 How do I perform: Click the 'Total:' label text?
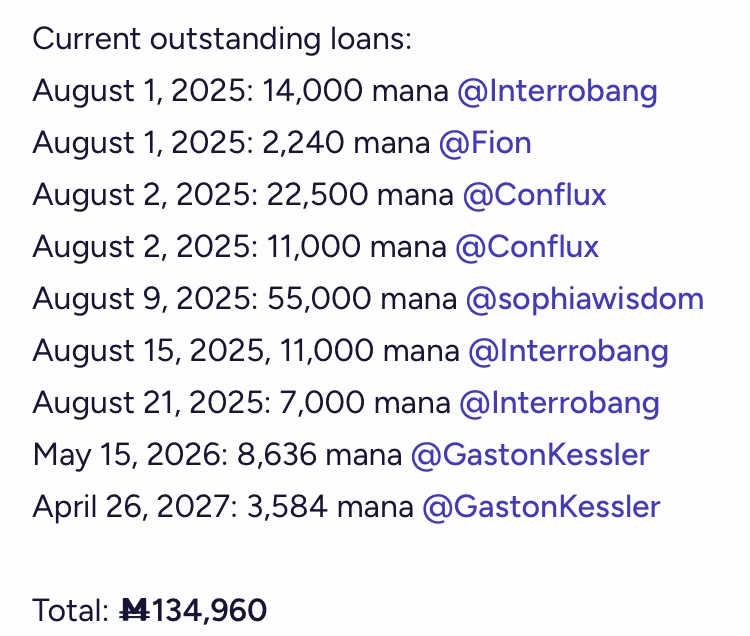click(x=71, y=611)
